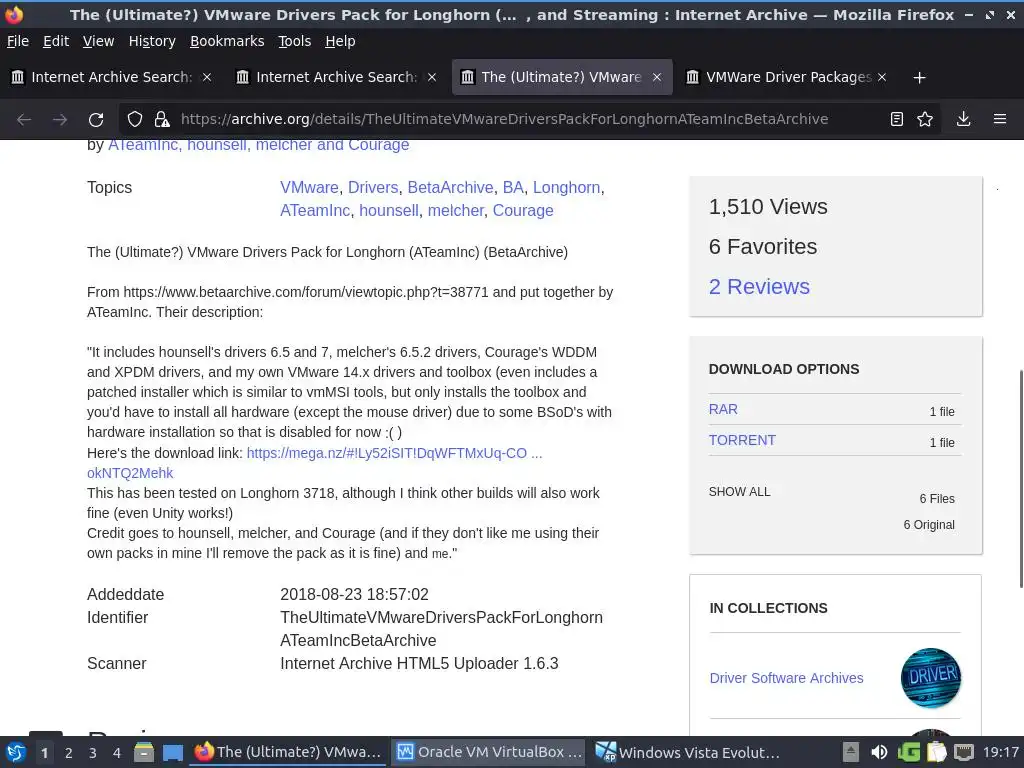Open the Driver Software Archives collection link
The height and width of the screenshot is (768, 1024).
[786, 678]
